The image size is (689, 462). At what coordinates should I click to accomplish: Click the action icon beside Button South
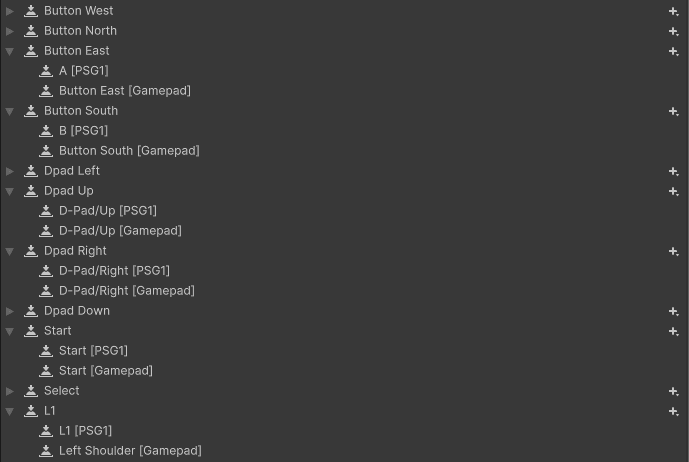(x=31, y=111)
